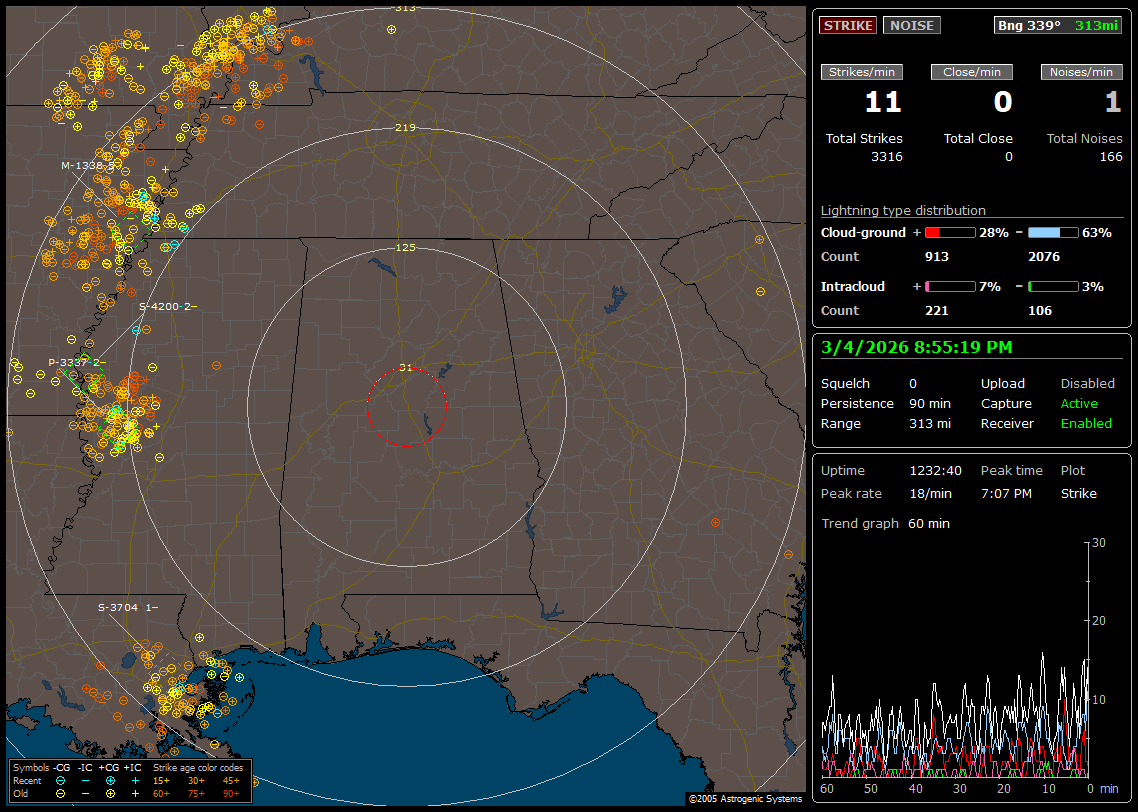Click the old +CG yellow symbol in the legend

[x=110, y=793]
